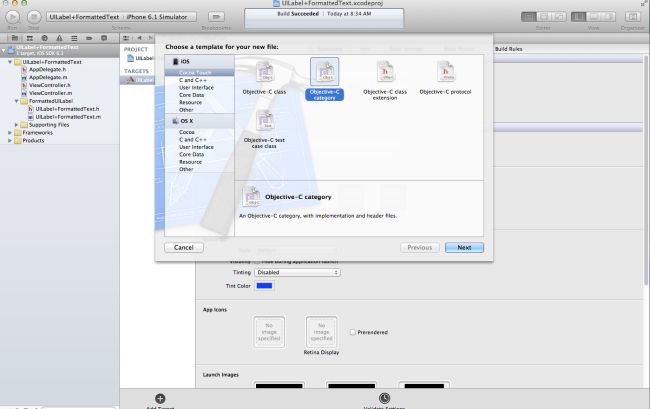Viewport: 650px width, 409px height.
Task: Show the Breakpoint navigator
Action: [89, 38]
